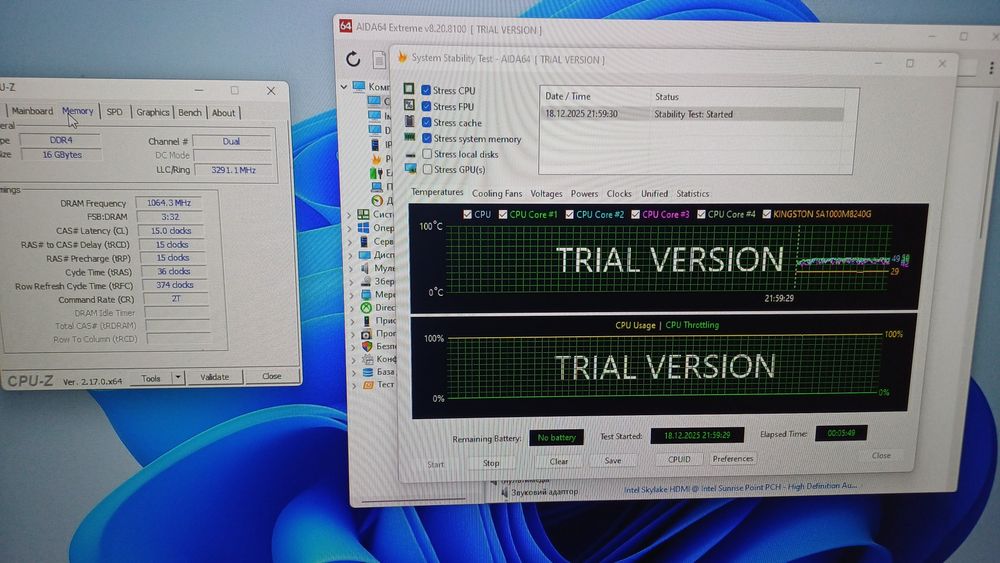Select the Stability Test: Started log row
Screen dimensions: 1000x563
(692, 114)
